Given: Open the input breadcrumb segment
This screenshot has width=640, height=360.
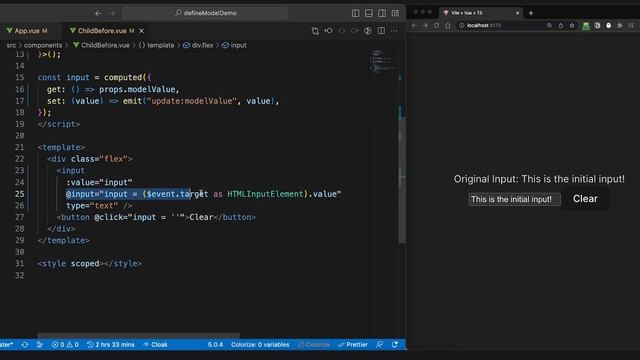Looking at the screenshot, I should (x=234, y=45).
